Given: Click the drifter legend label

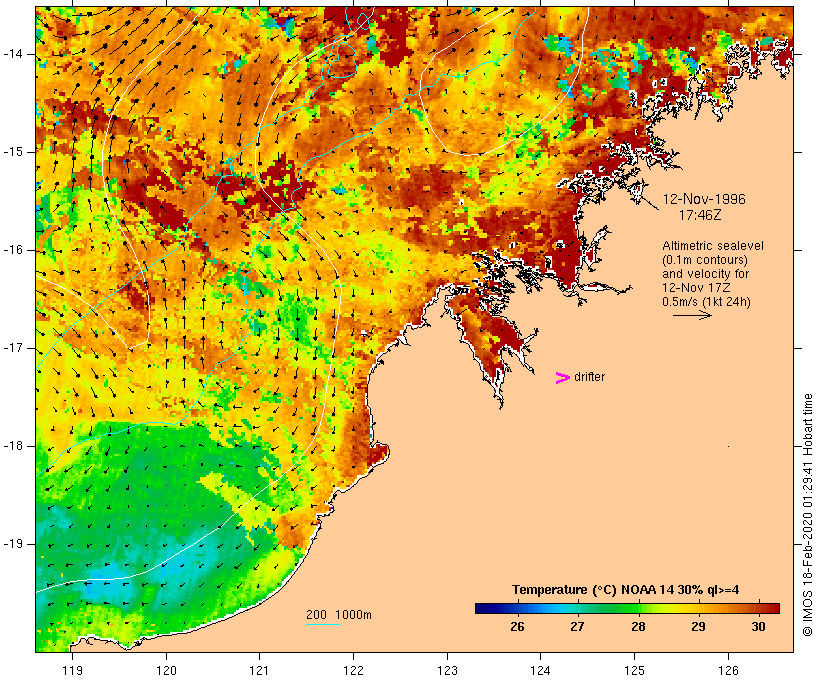Looking at the screenshot, I should [589, 377].
